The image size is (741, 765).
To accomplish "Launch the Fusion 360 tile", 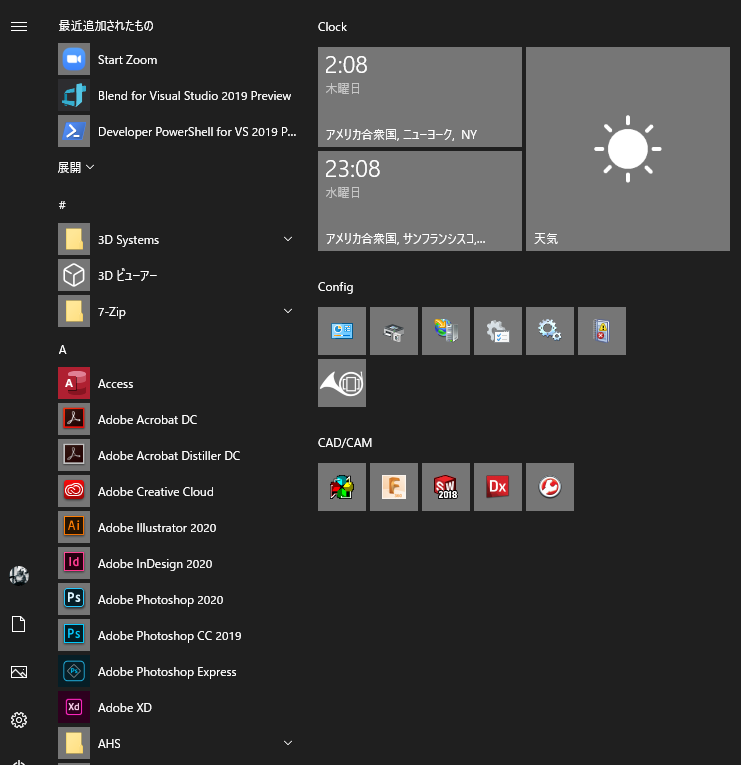I will [x=394, y=487].
